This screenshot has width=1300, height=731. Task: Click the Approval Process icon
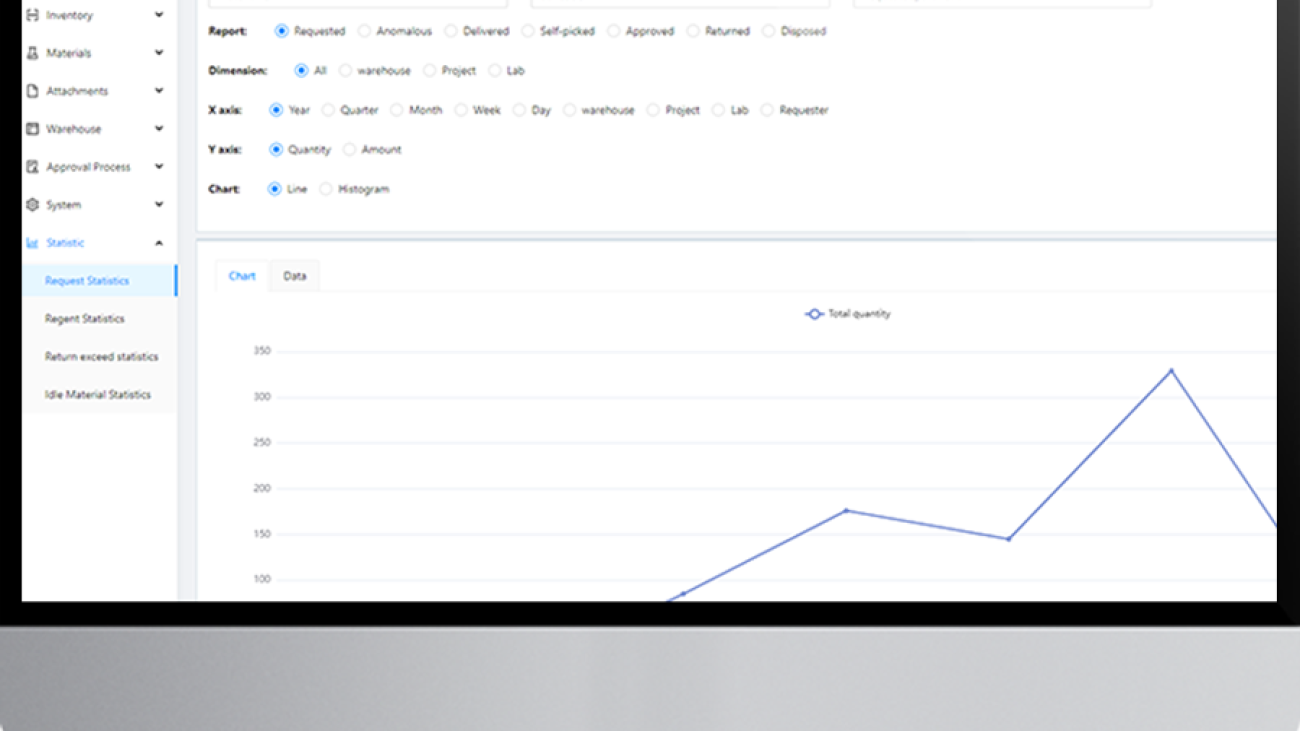32,167
